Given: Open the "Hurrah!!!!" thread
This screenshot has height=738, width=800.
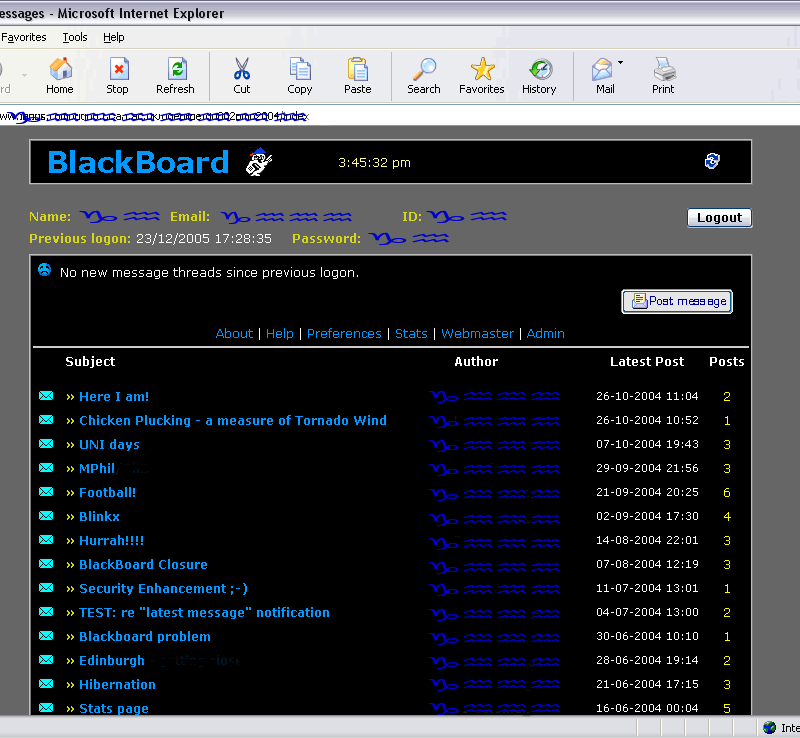Looking at the screenshot, I should click(112, 540).
